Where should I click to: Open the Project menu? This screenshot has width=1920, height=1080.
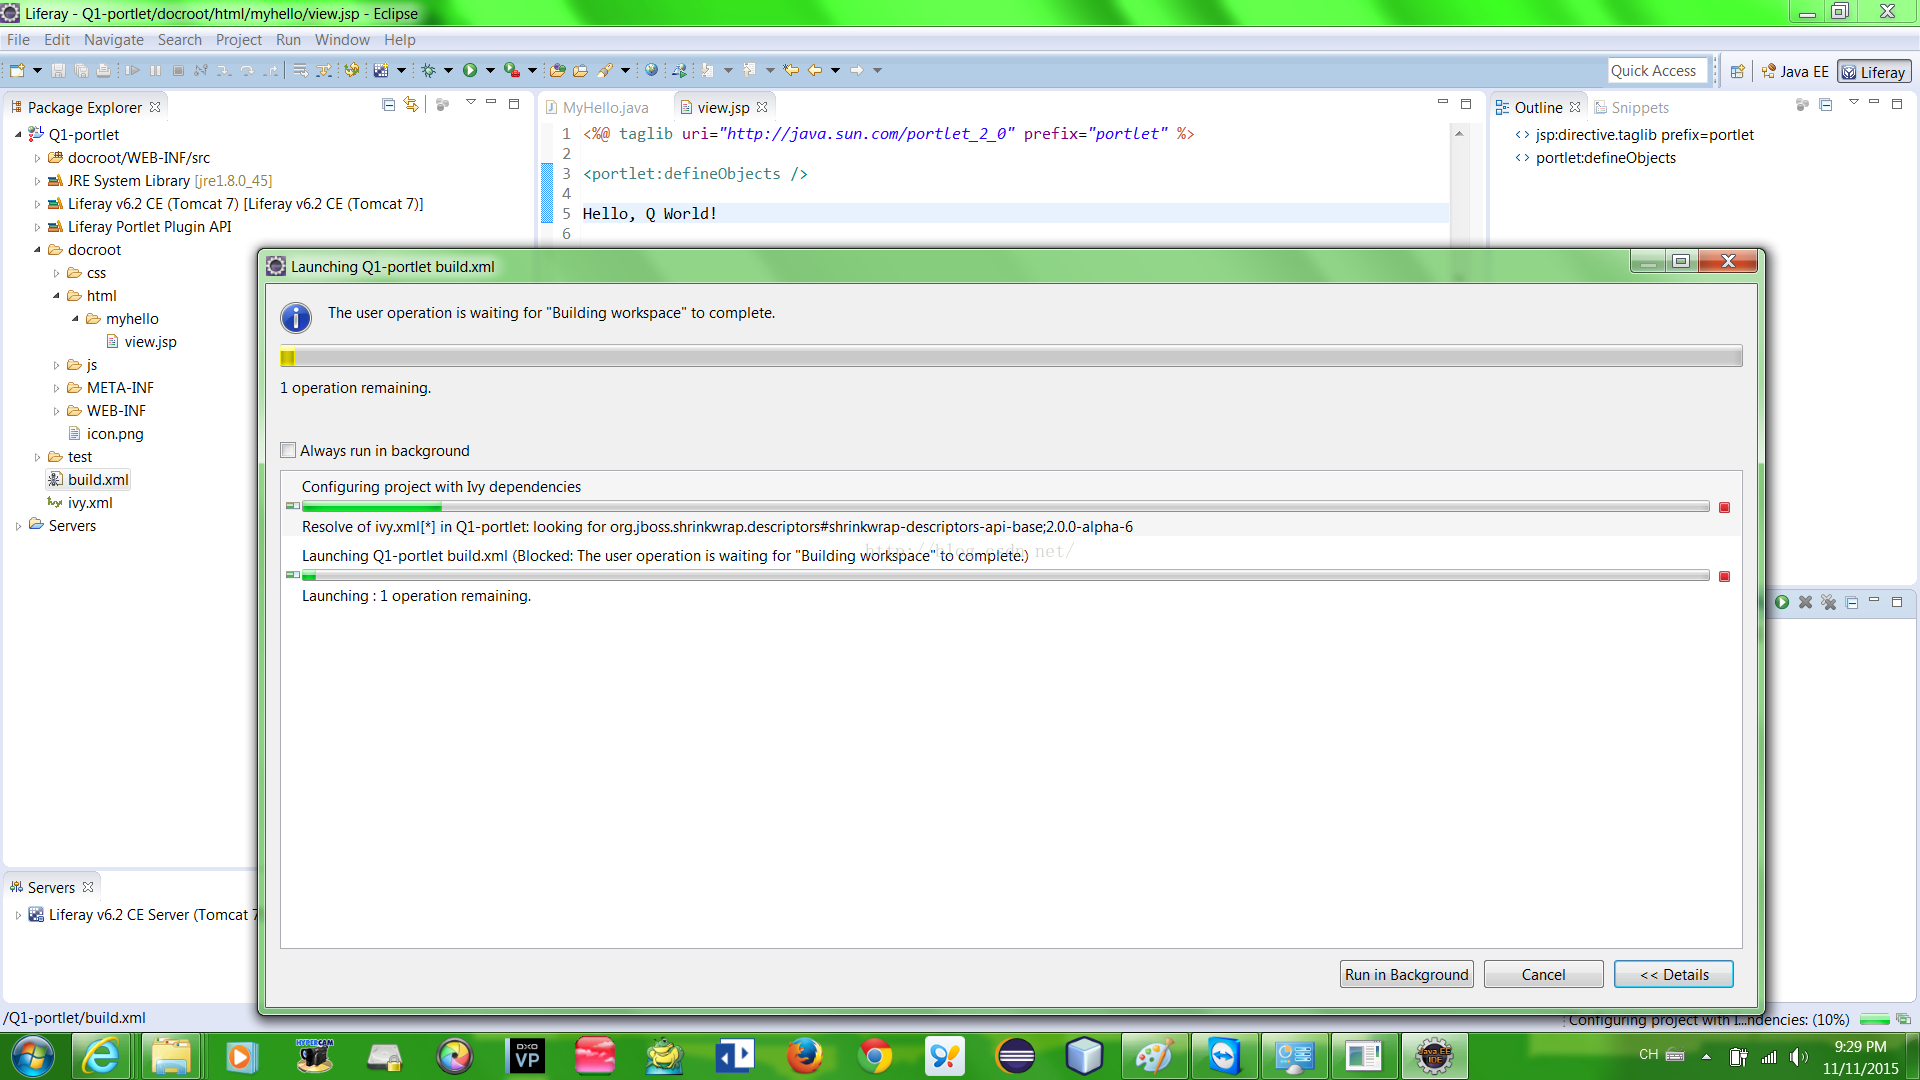click(238, 40)
